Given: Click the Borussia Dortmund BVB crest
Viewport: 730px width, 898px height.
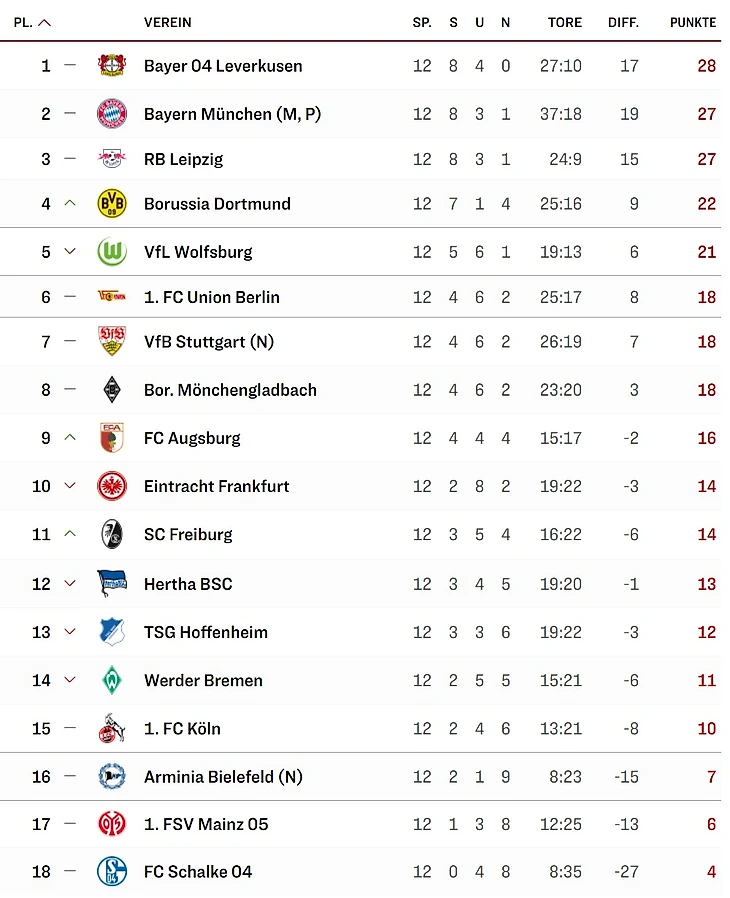Looking at the screenshot, I should click(x=112, y=204).
